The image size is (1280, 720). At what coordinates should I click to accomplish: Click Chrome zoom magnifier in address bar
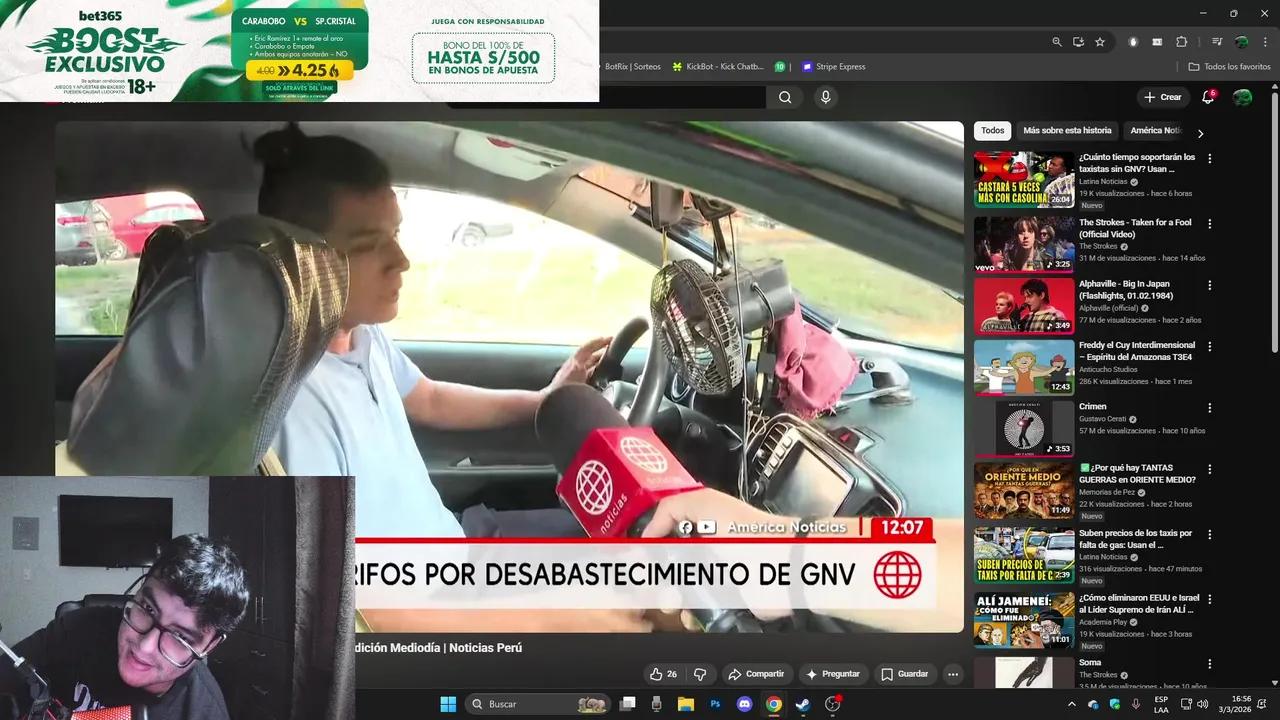[1057, 42]
